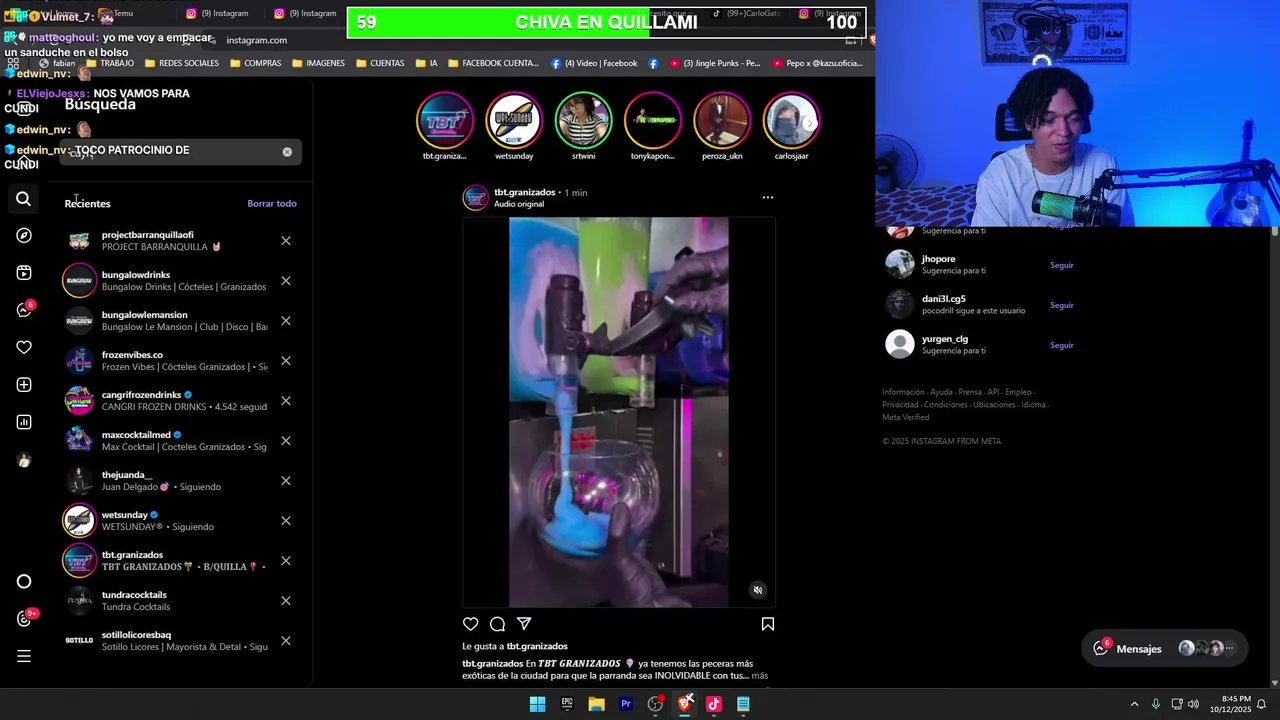The height and width of the screenshot is (720, 1280).
Task: Switch to the Temu browser tab
Action: pyautogui.click(x=122, y=13)
